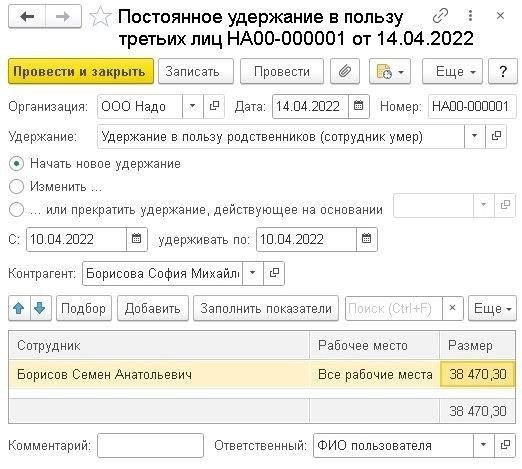This screenshot has width=522, height=469.
Task: Click cell Все рабочие места
Action: tap(374, 374)
